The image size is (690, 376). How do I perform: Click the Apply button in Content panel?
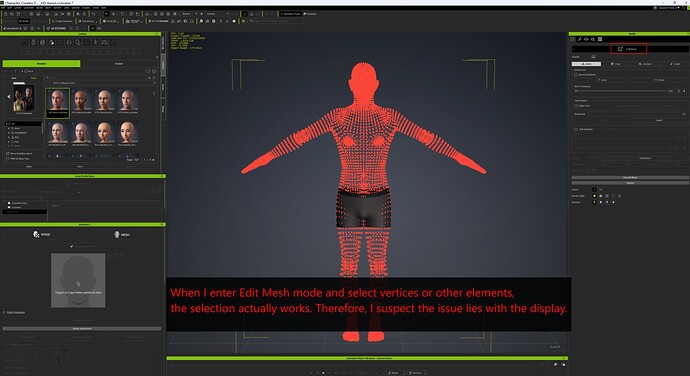[29, 166]
